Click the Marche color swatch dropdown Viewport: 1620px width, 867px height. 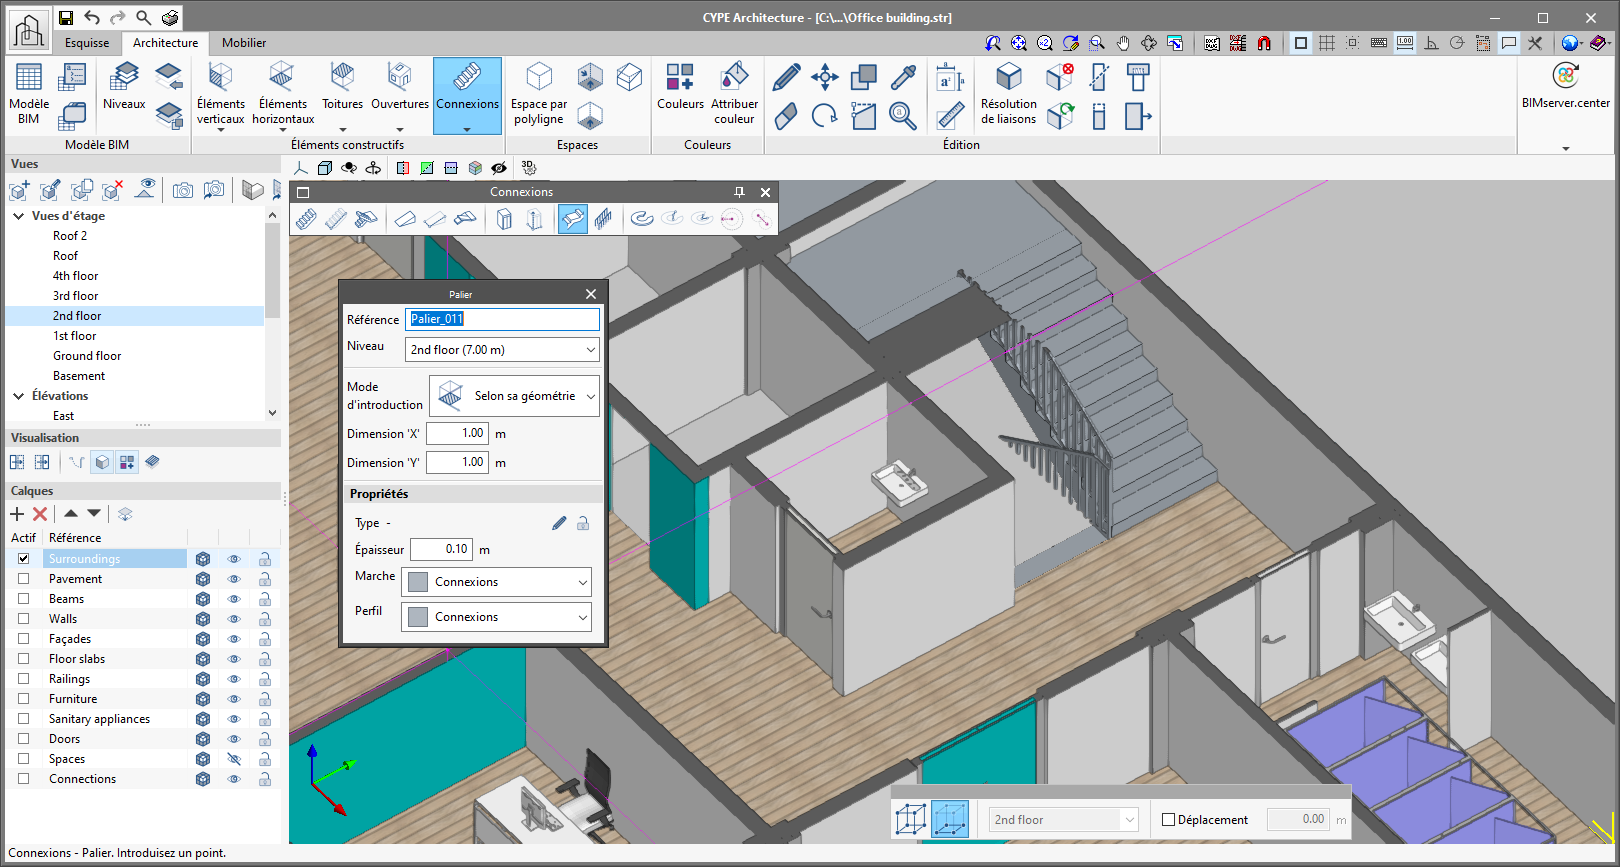pos(496,582)
